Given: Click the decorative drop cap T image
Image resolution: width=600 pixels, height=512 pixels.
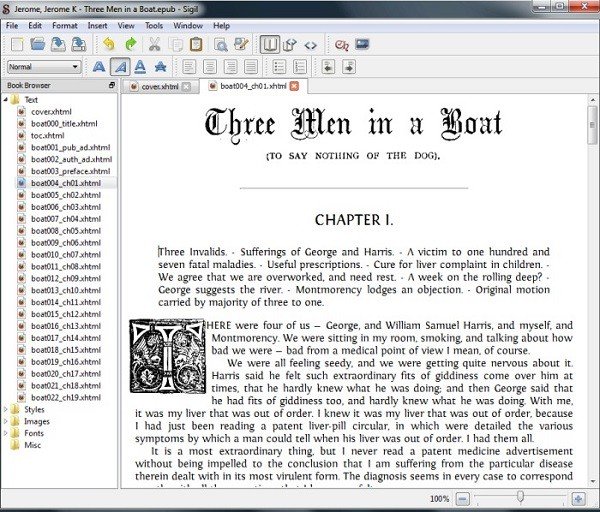Looking at the screenshot, I should click(x=168, y=356).
